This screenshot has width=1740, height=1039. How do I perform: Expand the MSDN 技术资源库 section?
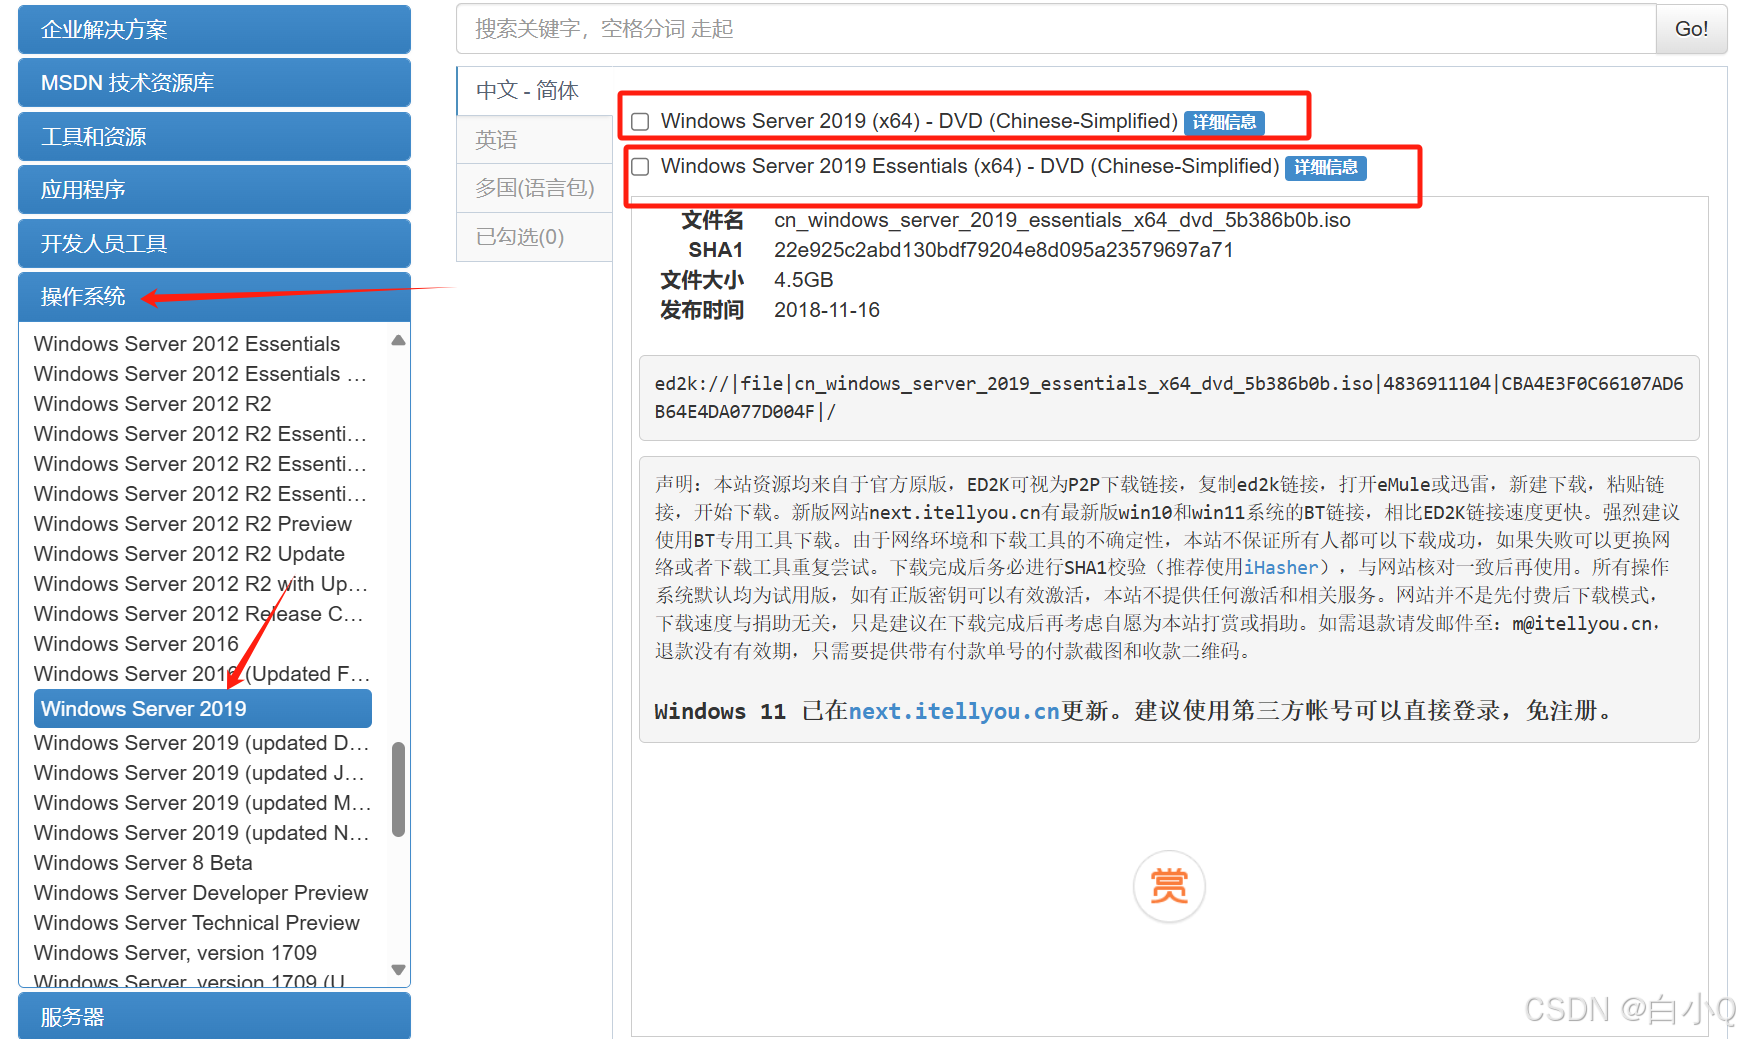click(214, 83)
